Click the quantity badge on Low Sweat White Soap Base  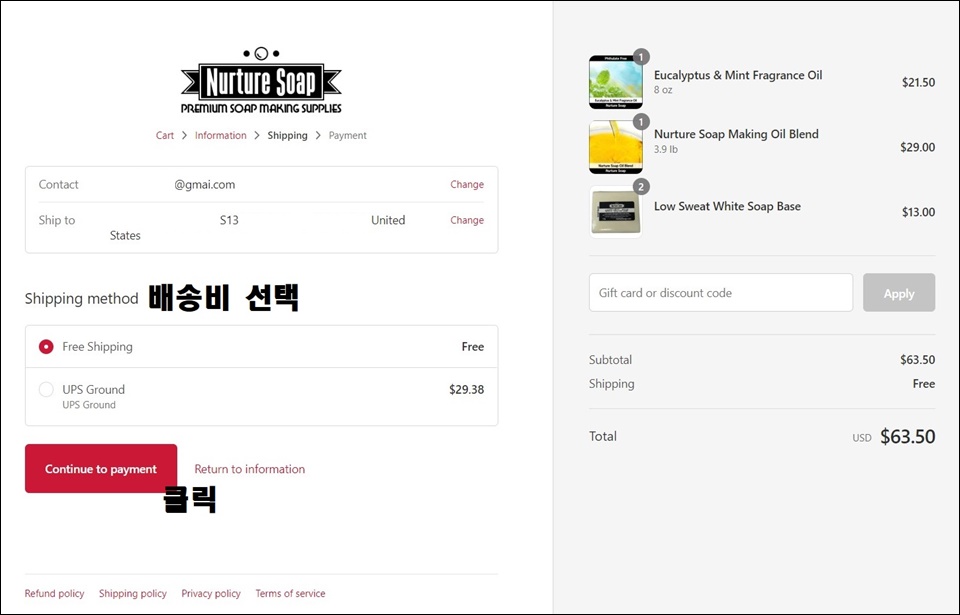coord(641,187)
